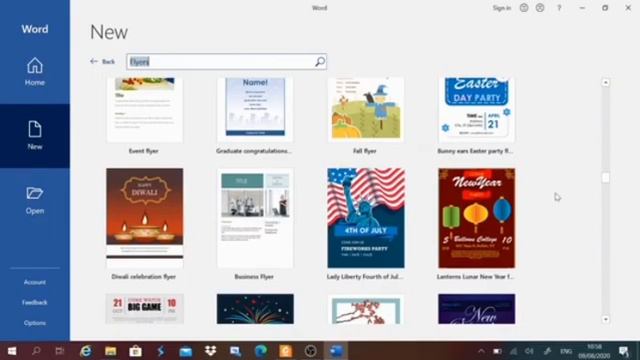
Task: Choose the Diwali celebration flyer template
Action: pyautogui.click(x=144, y=218)
